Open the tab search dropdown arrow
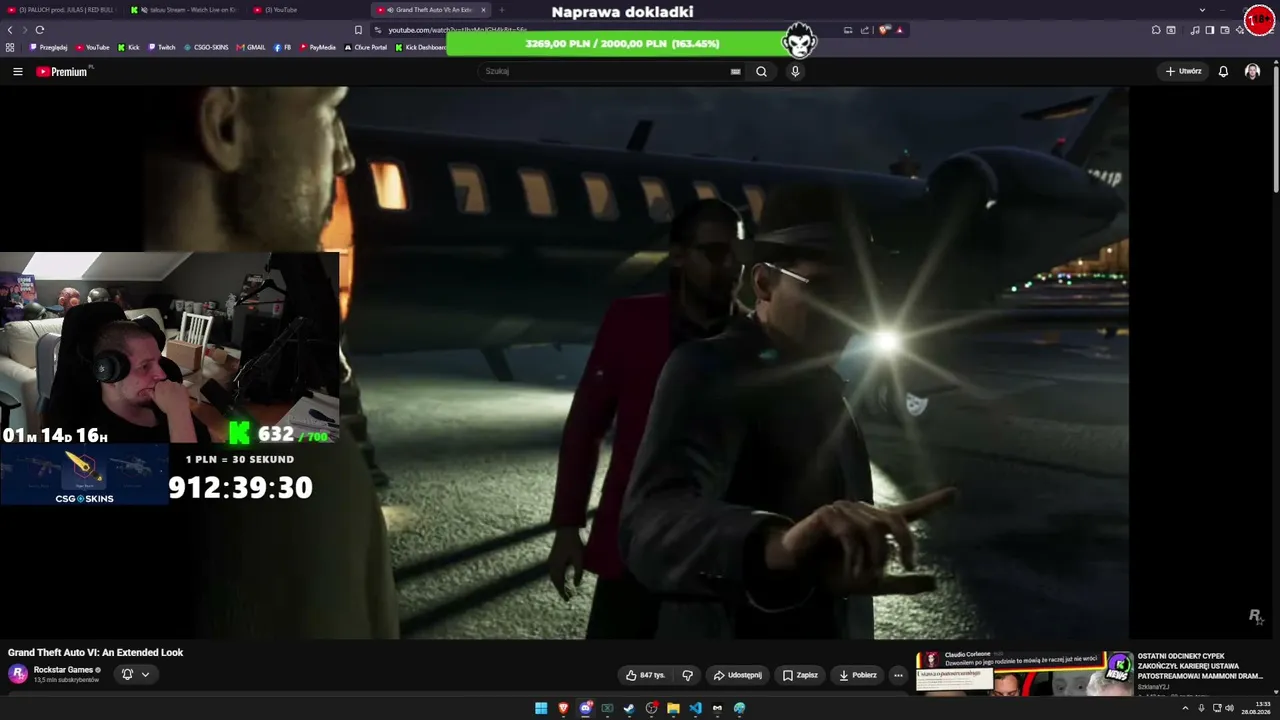Image resolution: width=1280 pixels, height=720 pixels. point(1202,10)
